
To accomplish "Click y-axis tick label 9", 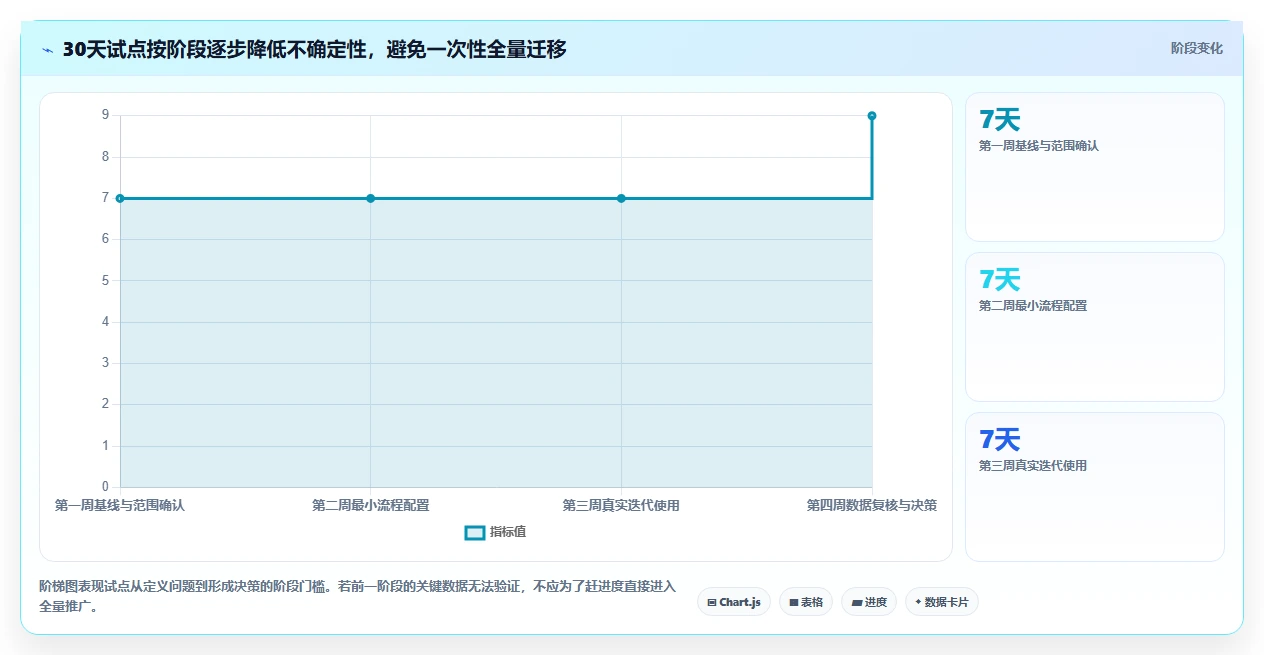I will pyautogui.click(x=105, y=115).
